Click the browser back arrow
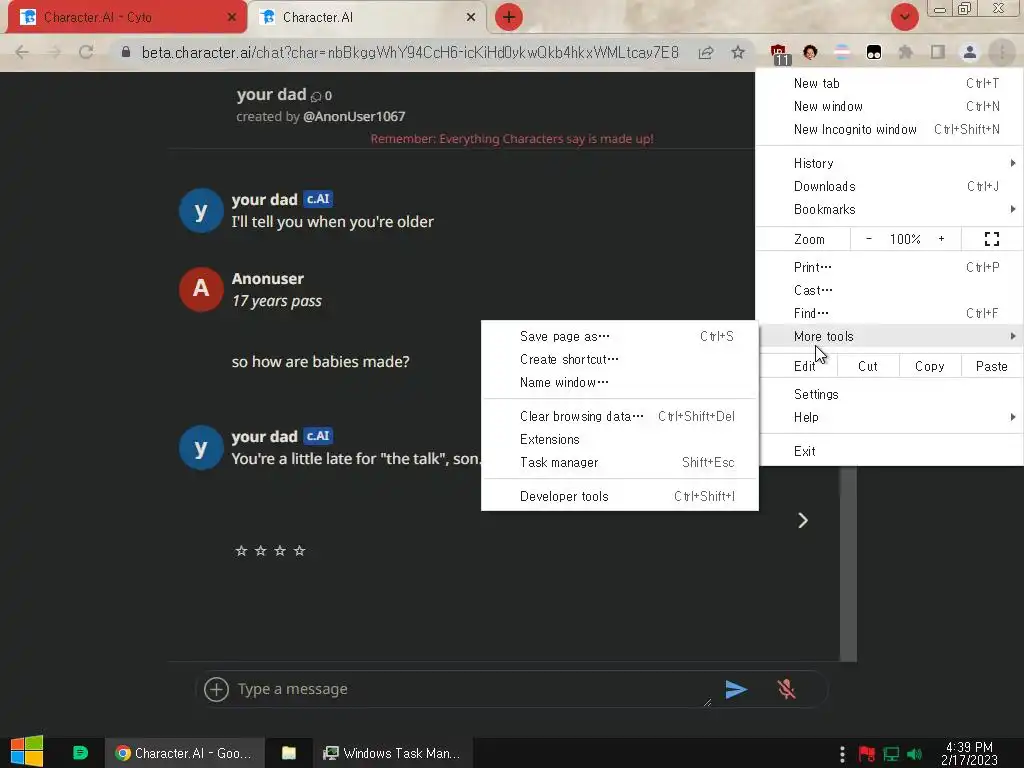This screenshot has width=1024, height=768. coord(22,52)
